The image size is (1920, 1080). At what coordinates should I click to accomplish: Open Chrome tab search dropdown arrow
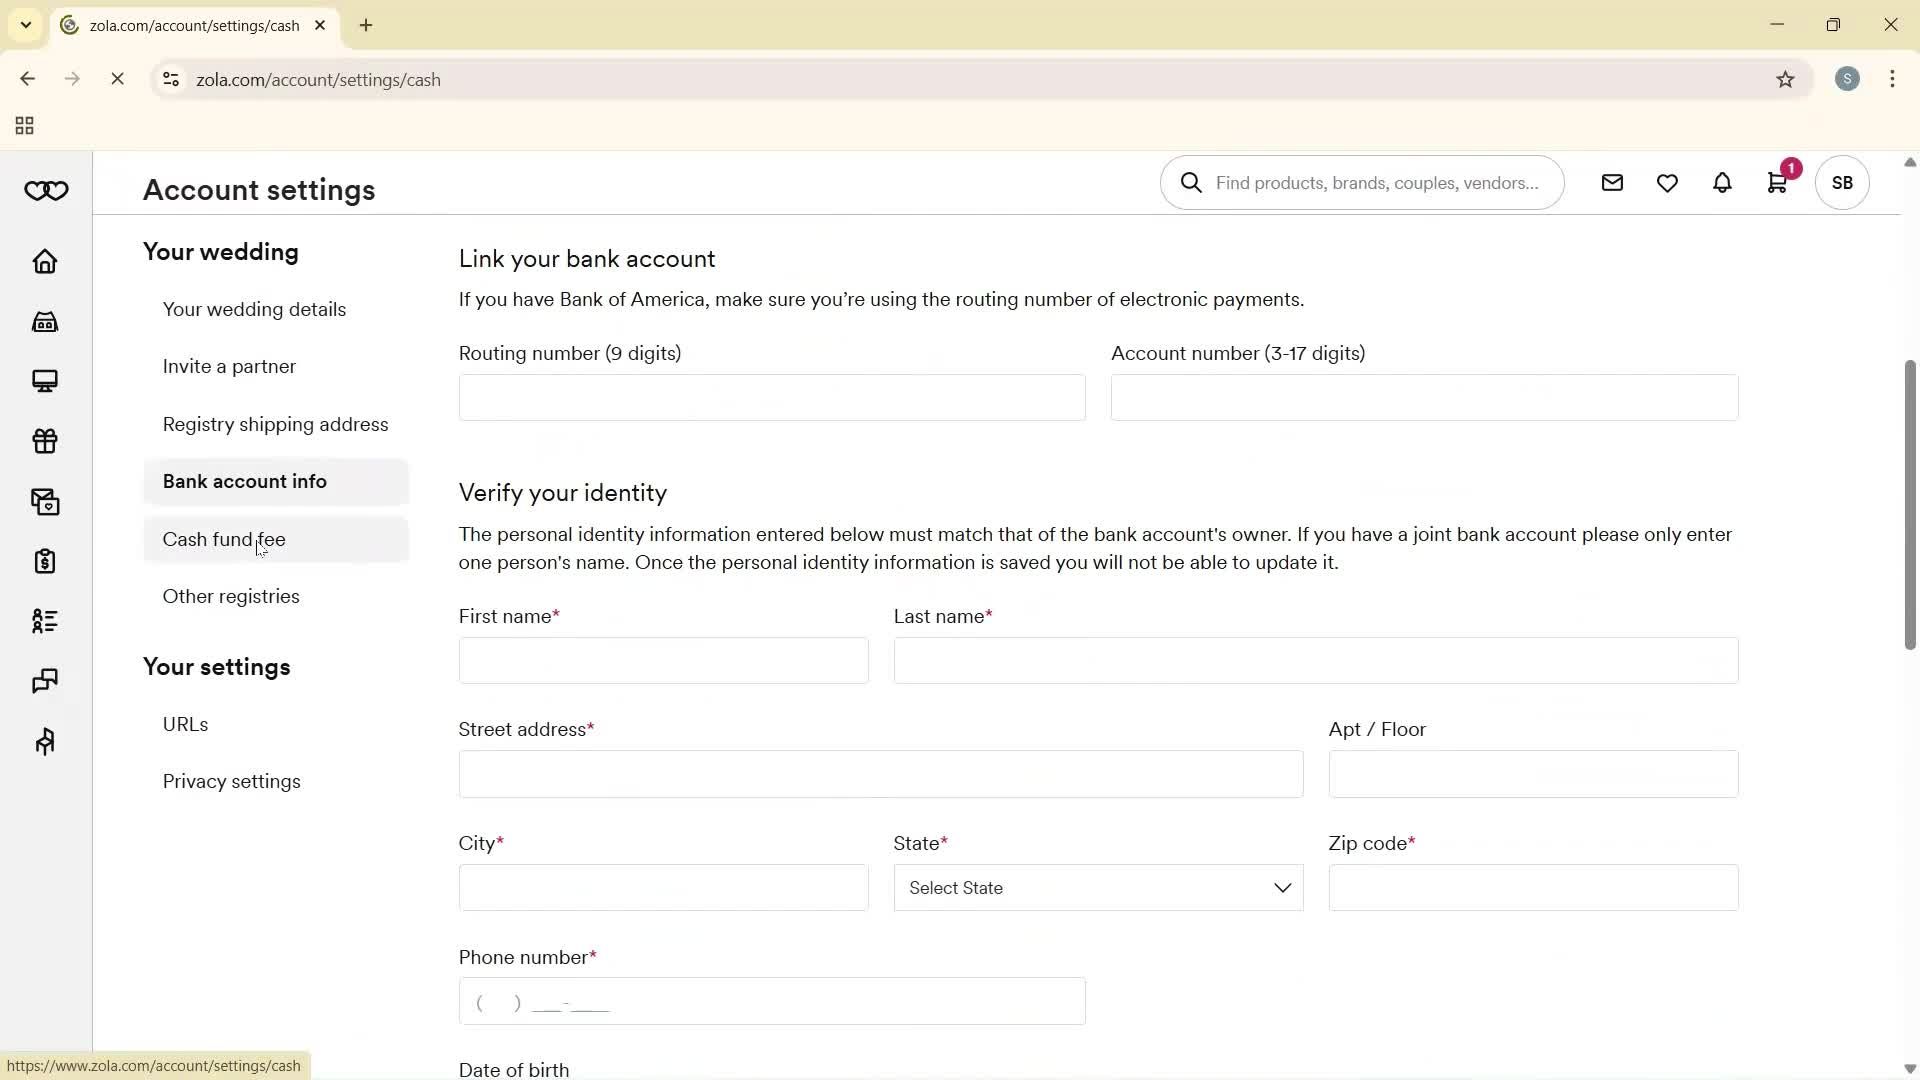26,25
